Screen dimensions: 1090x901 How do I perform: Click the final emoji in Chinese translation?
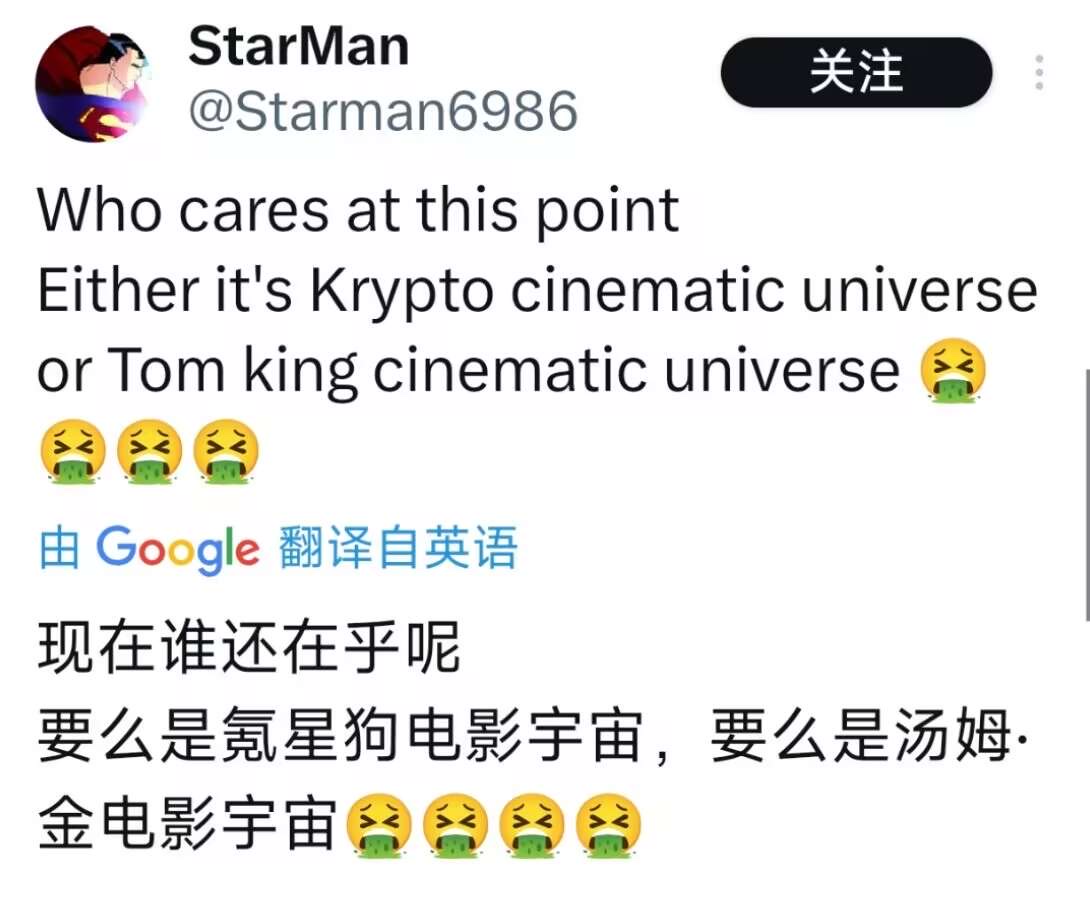[608, 825]
